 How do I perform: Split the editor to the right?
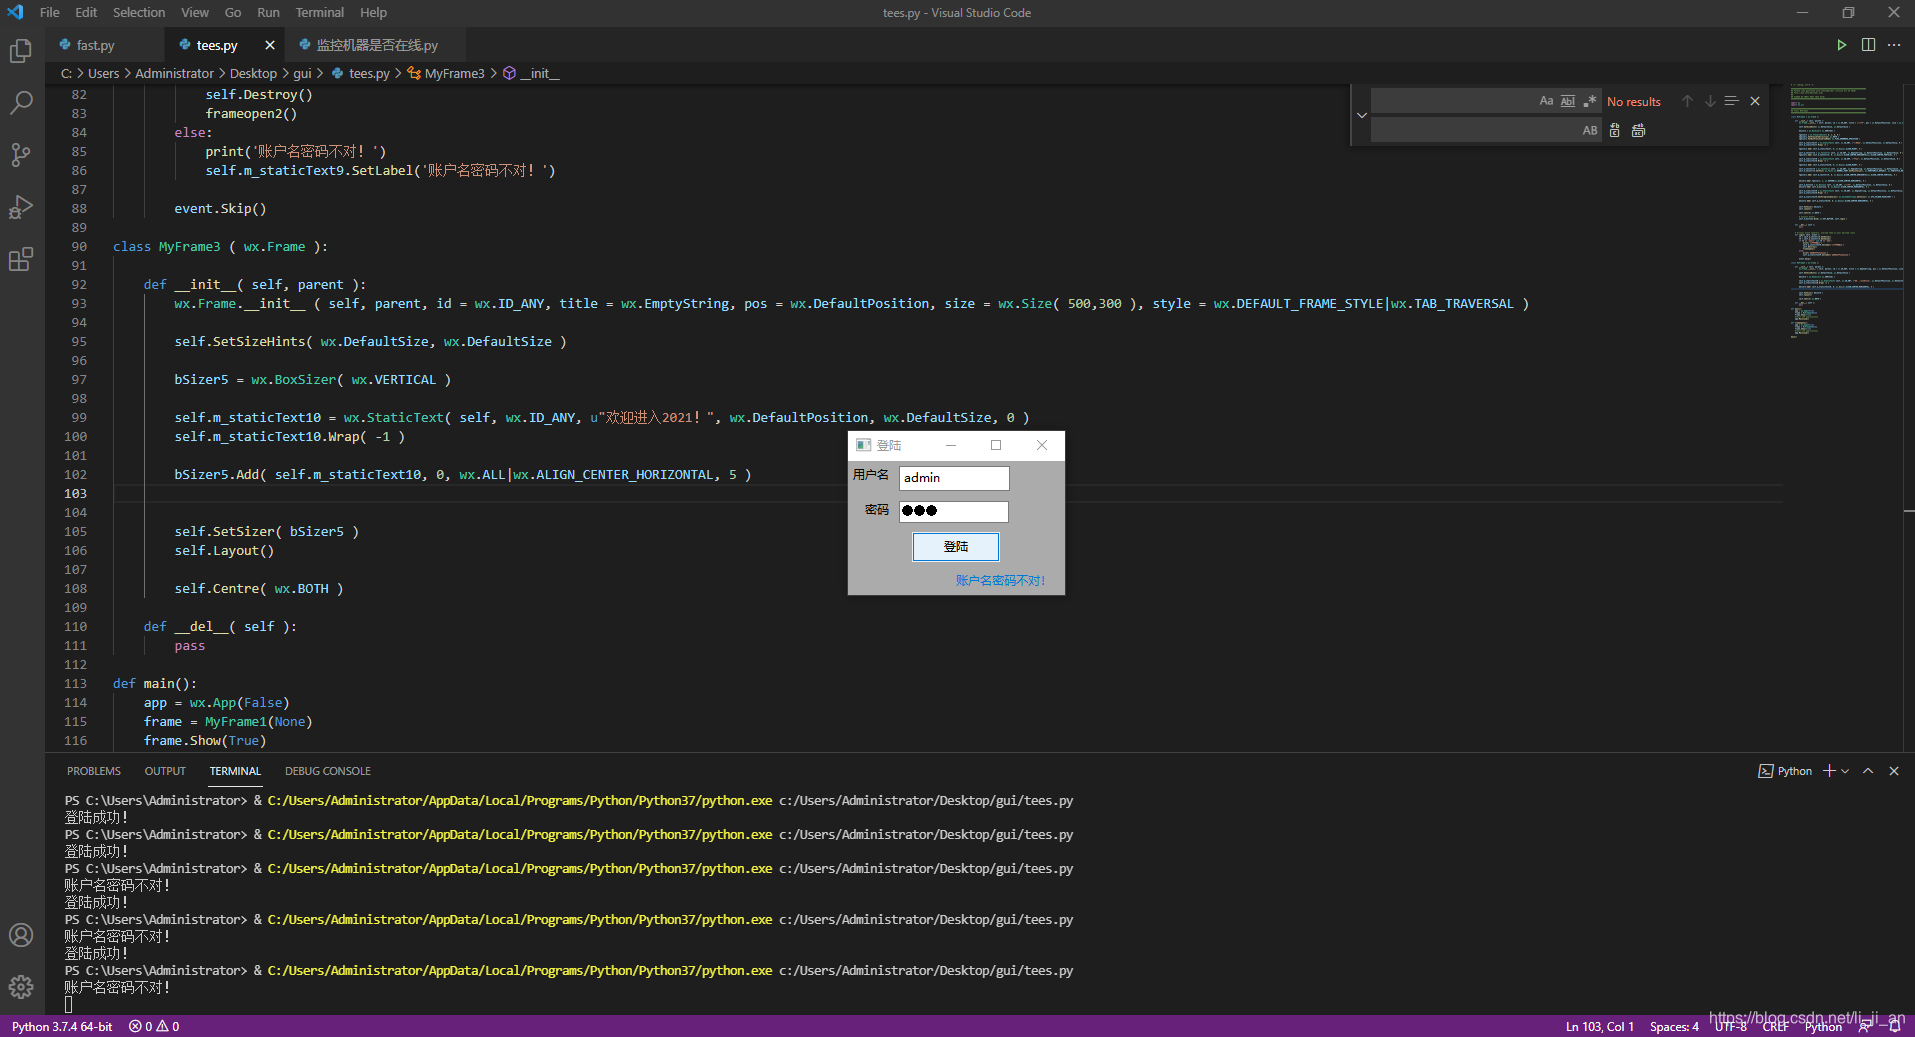click(1868, 45)
